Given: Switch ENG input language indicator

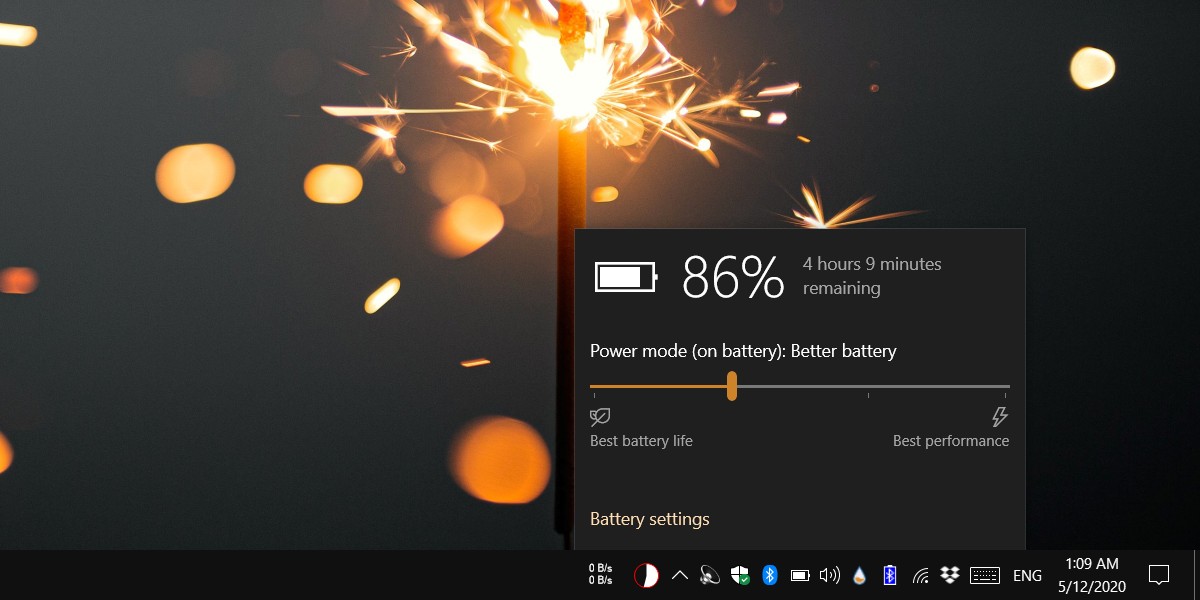Looking at the screenshot, I should click(x=1027, y=575).
